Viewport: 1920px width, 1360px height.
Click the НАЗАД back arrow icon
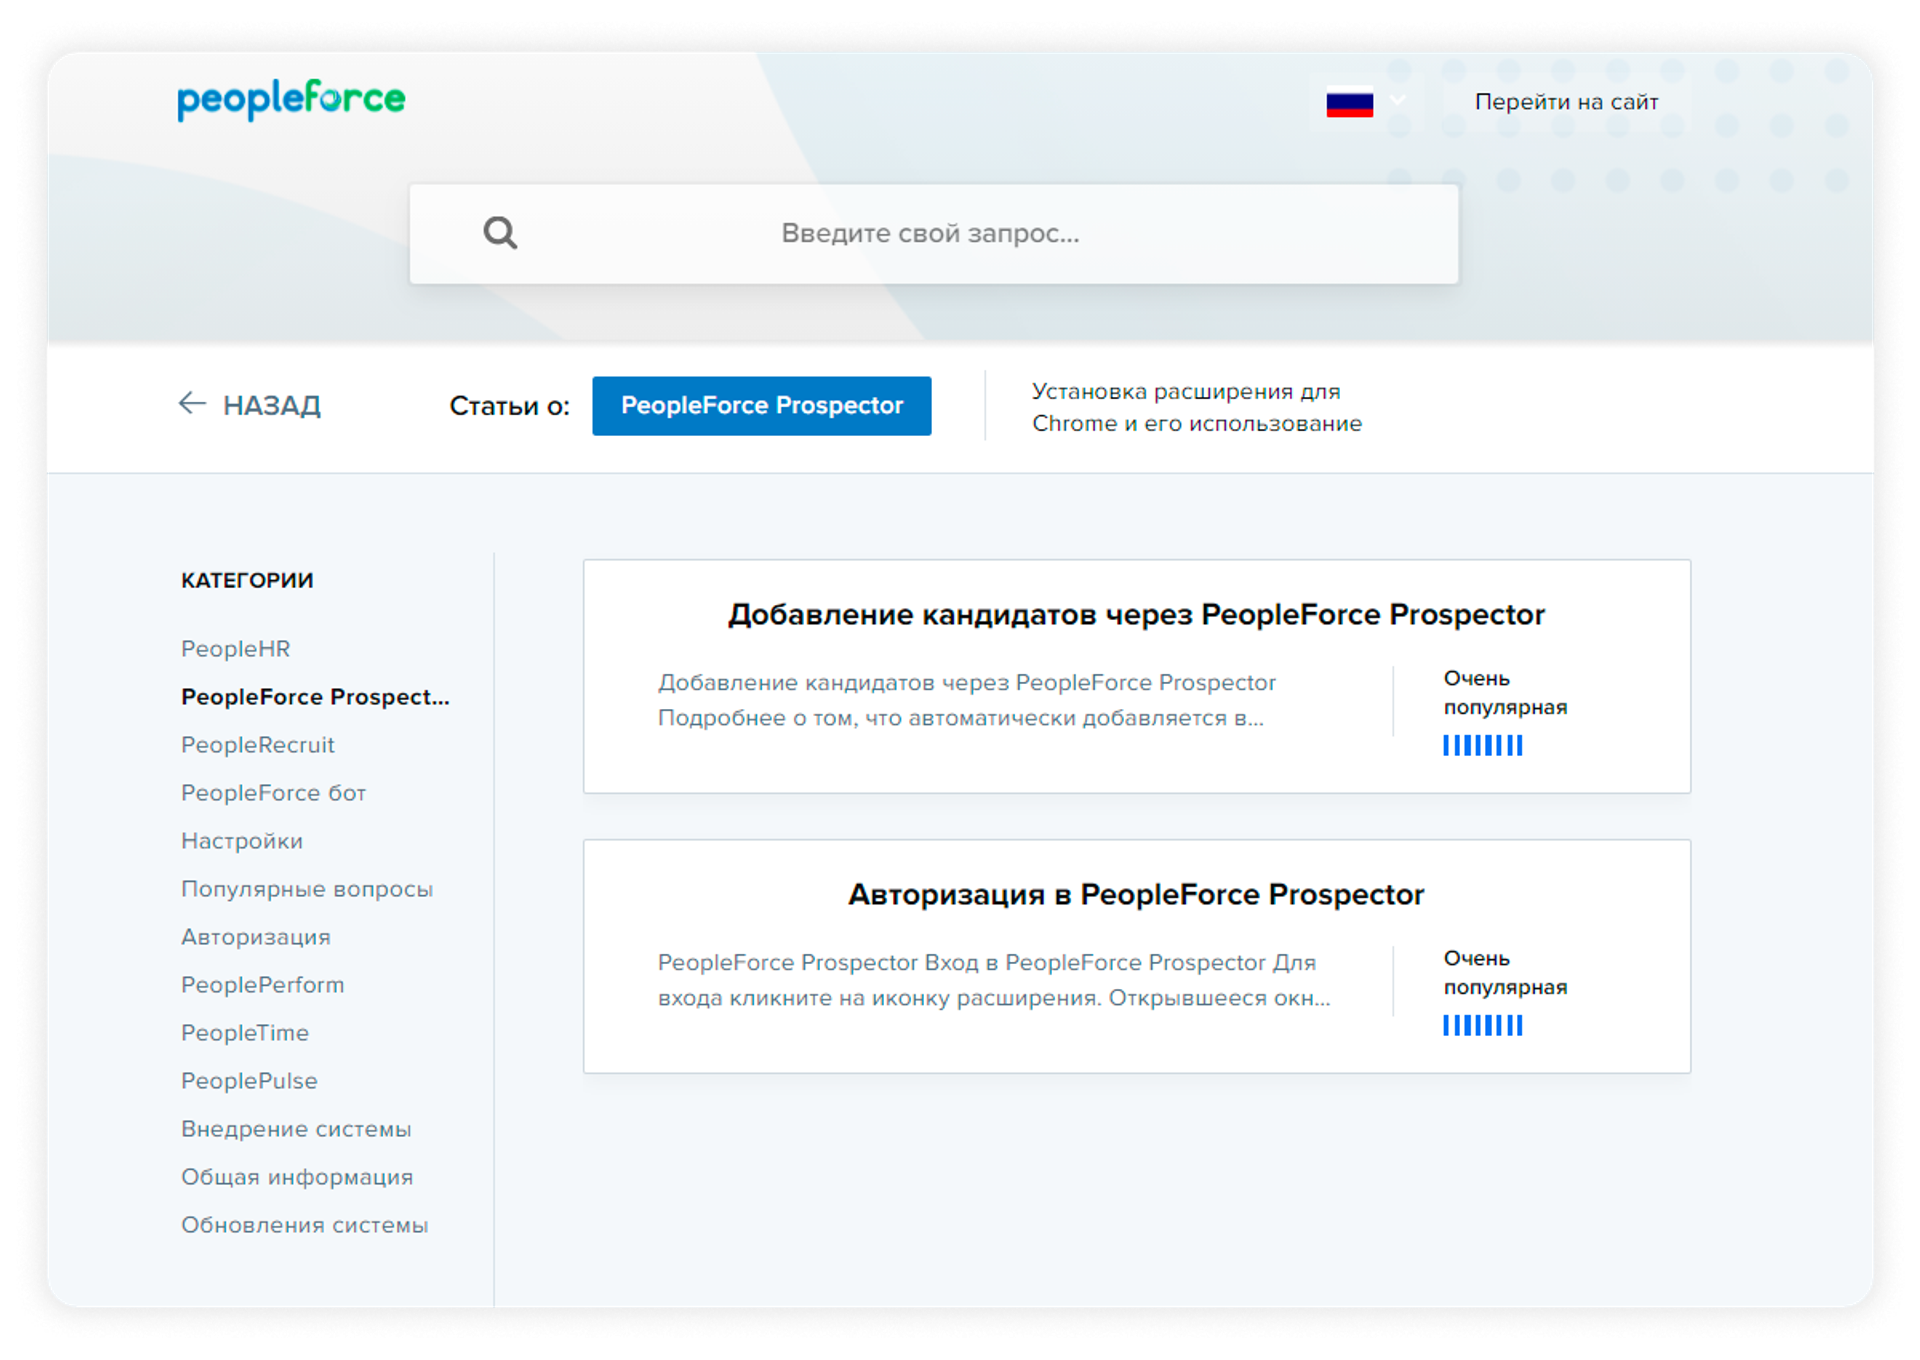coord(192,404)
